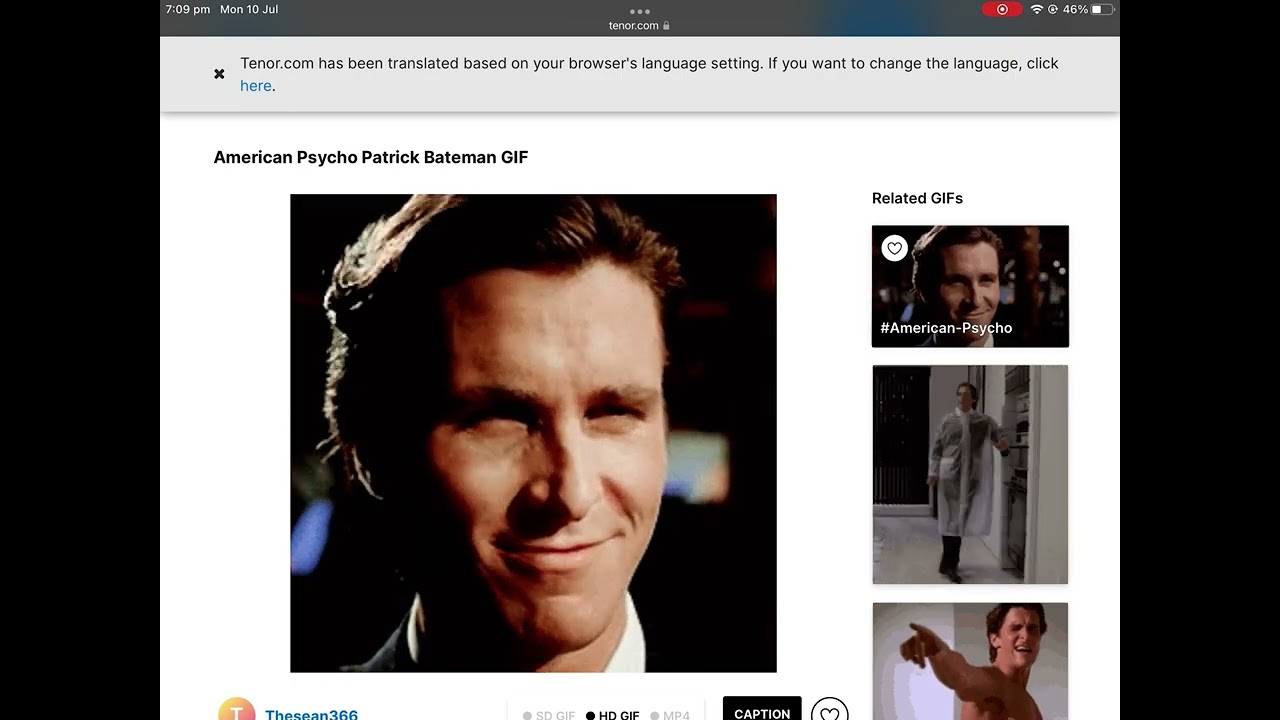Select the MP4 format option

(670, 716)
